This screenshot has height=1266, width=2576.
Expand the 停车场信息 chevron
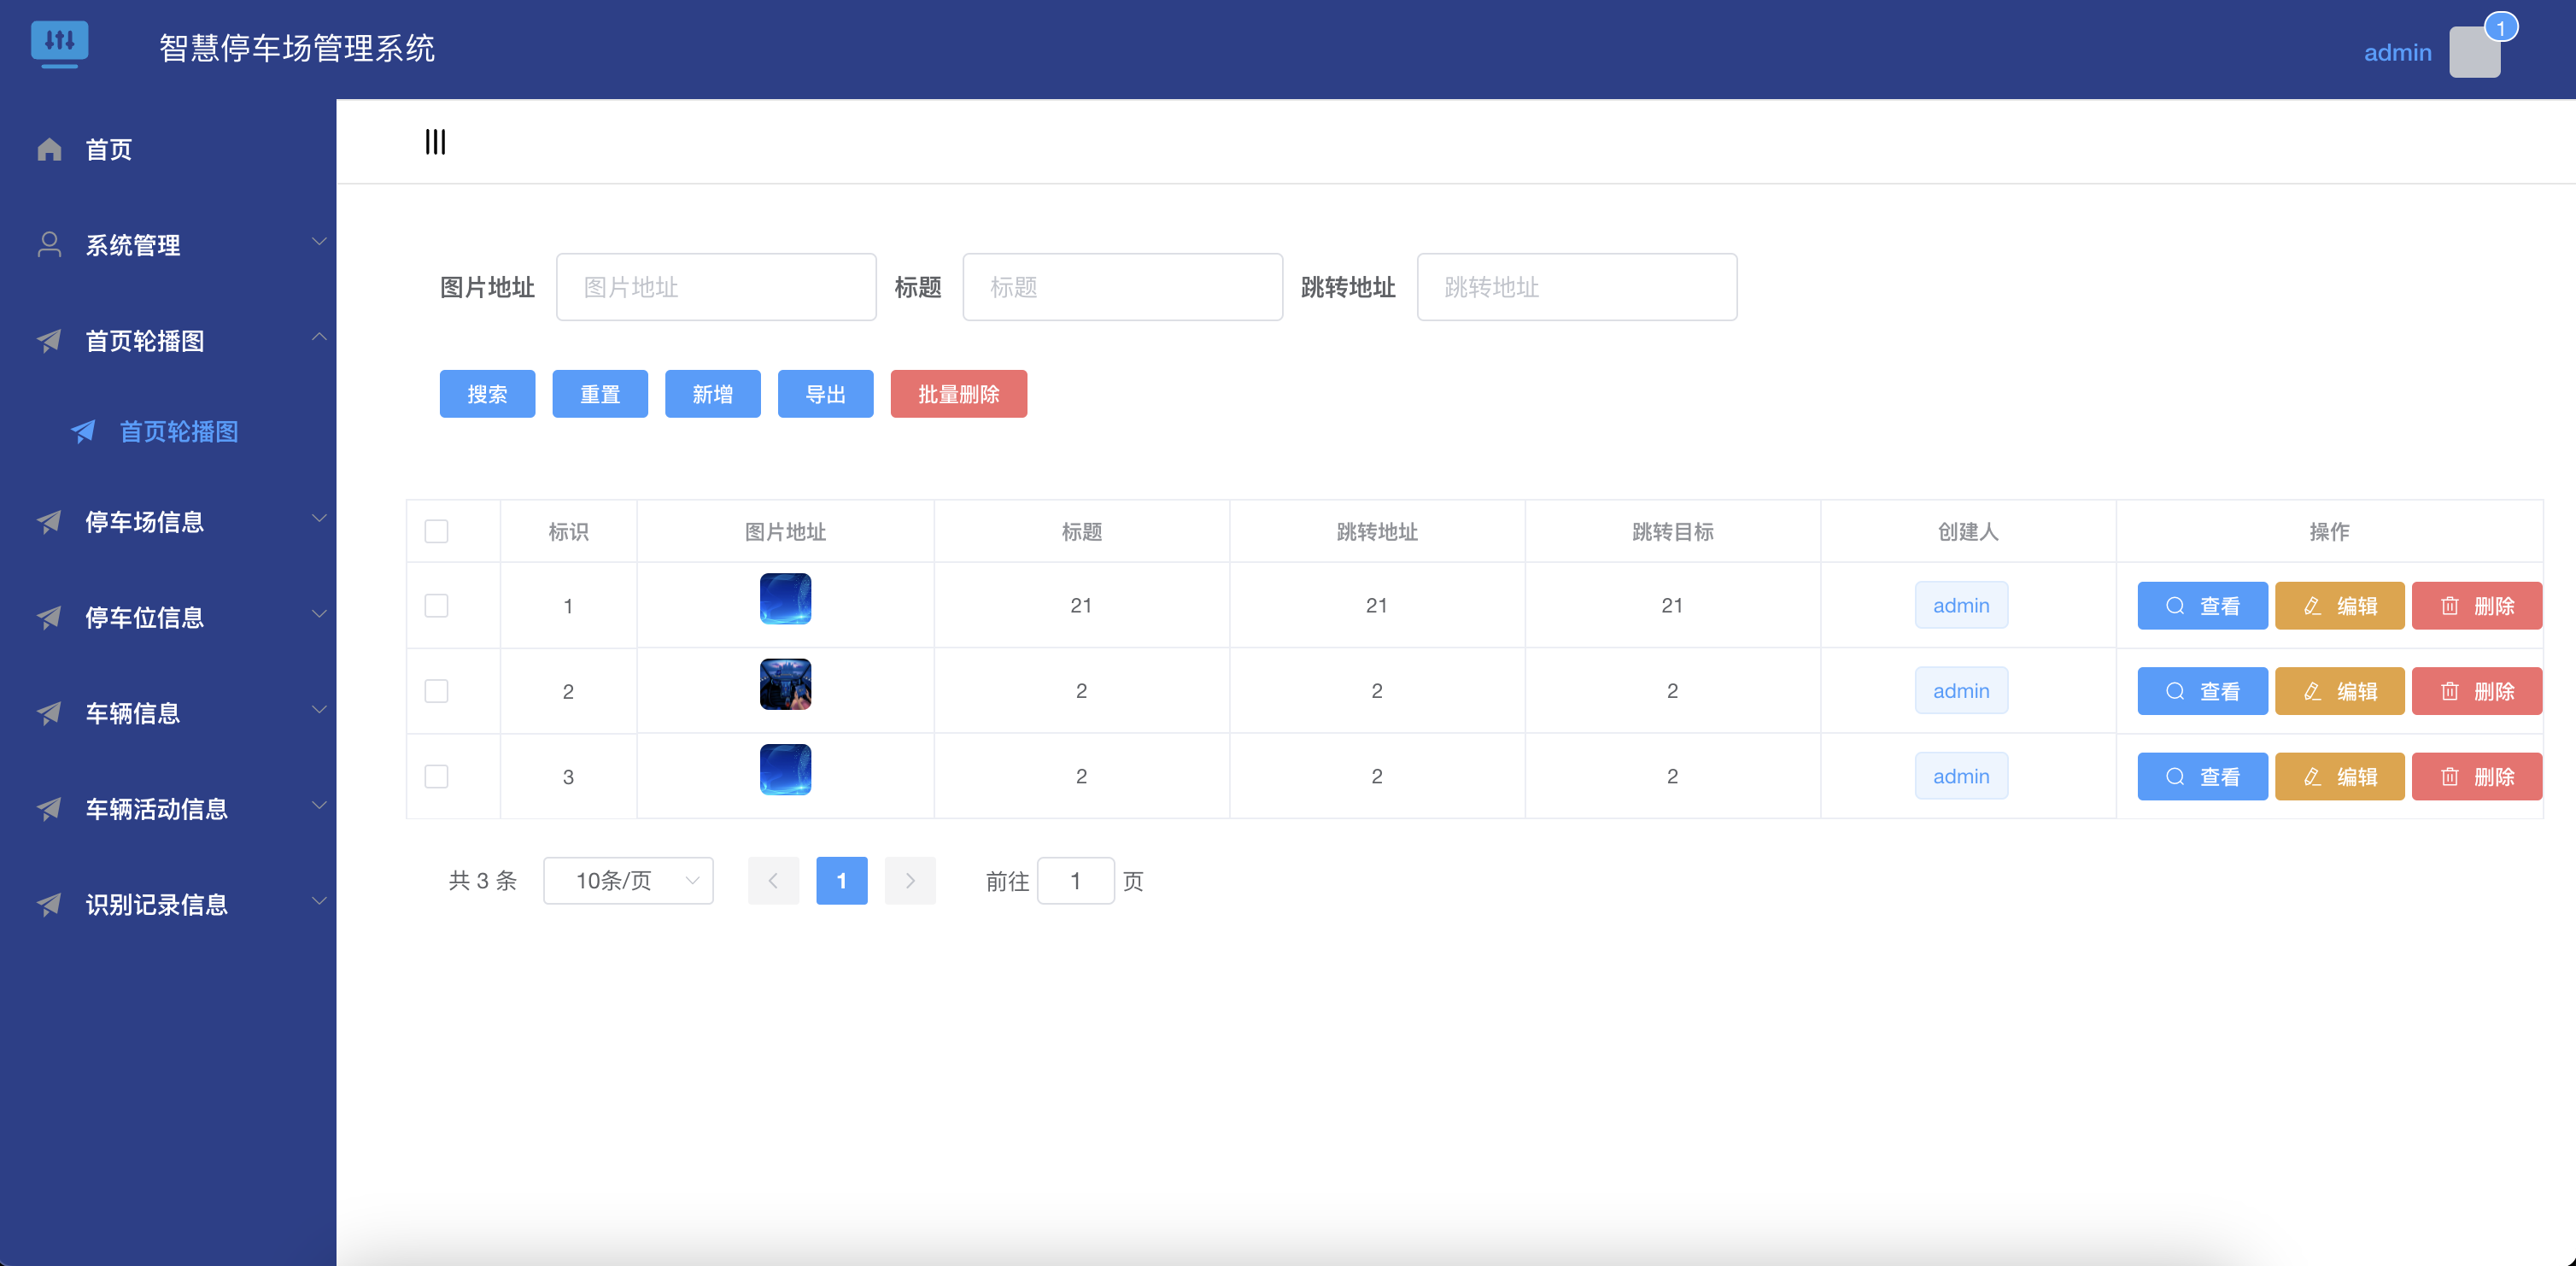pos(319,518)
